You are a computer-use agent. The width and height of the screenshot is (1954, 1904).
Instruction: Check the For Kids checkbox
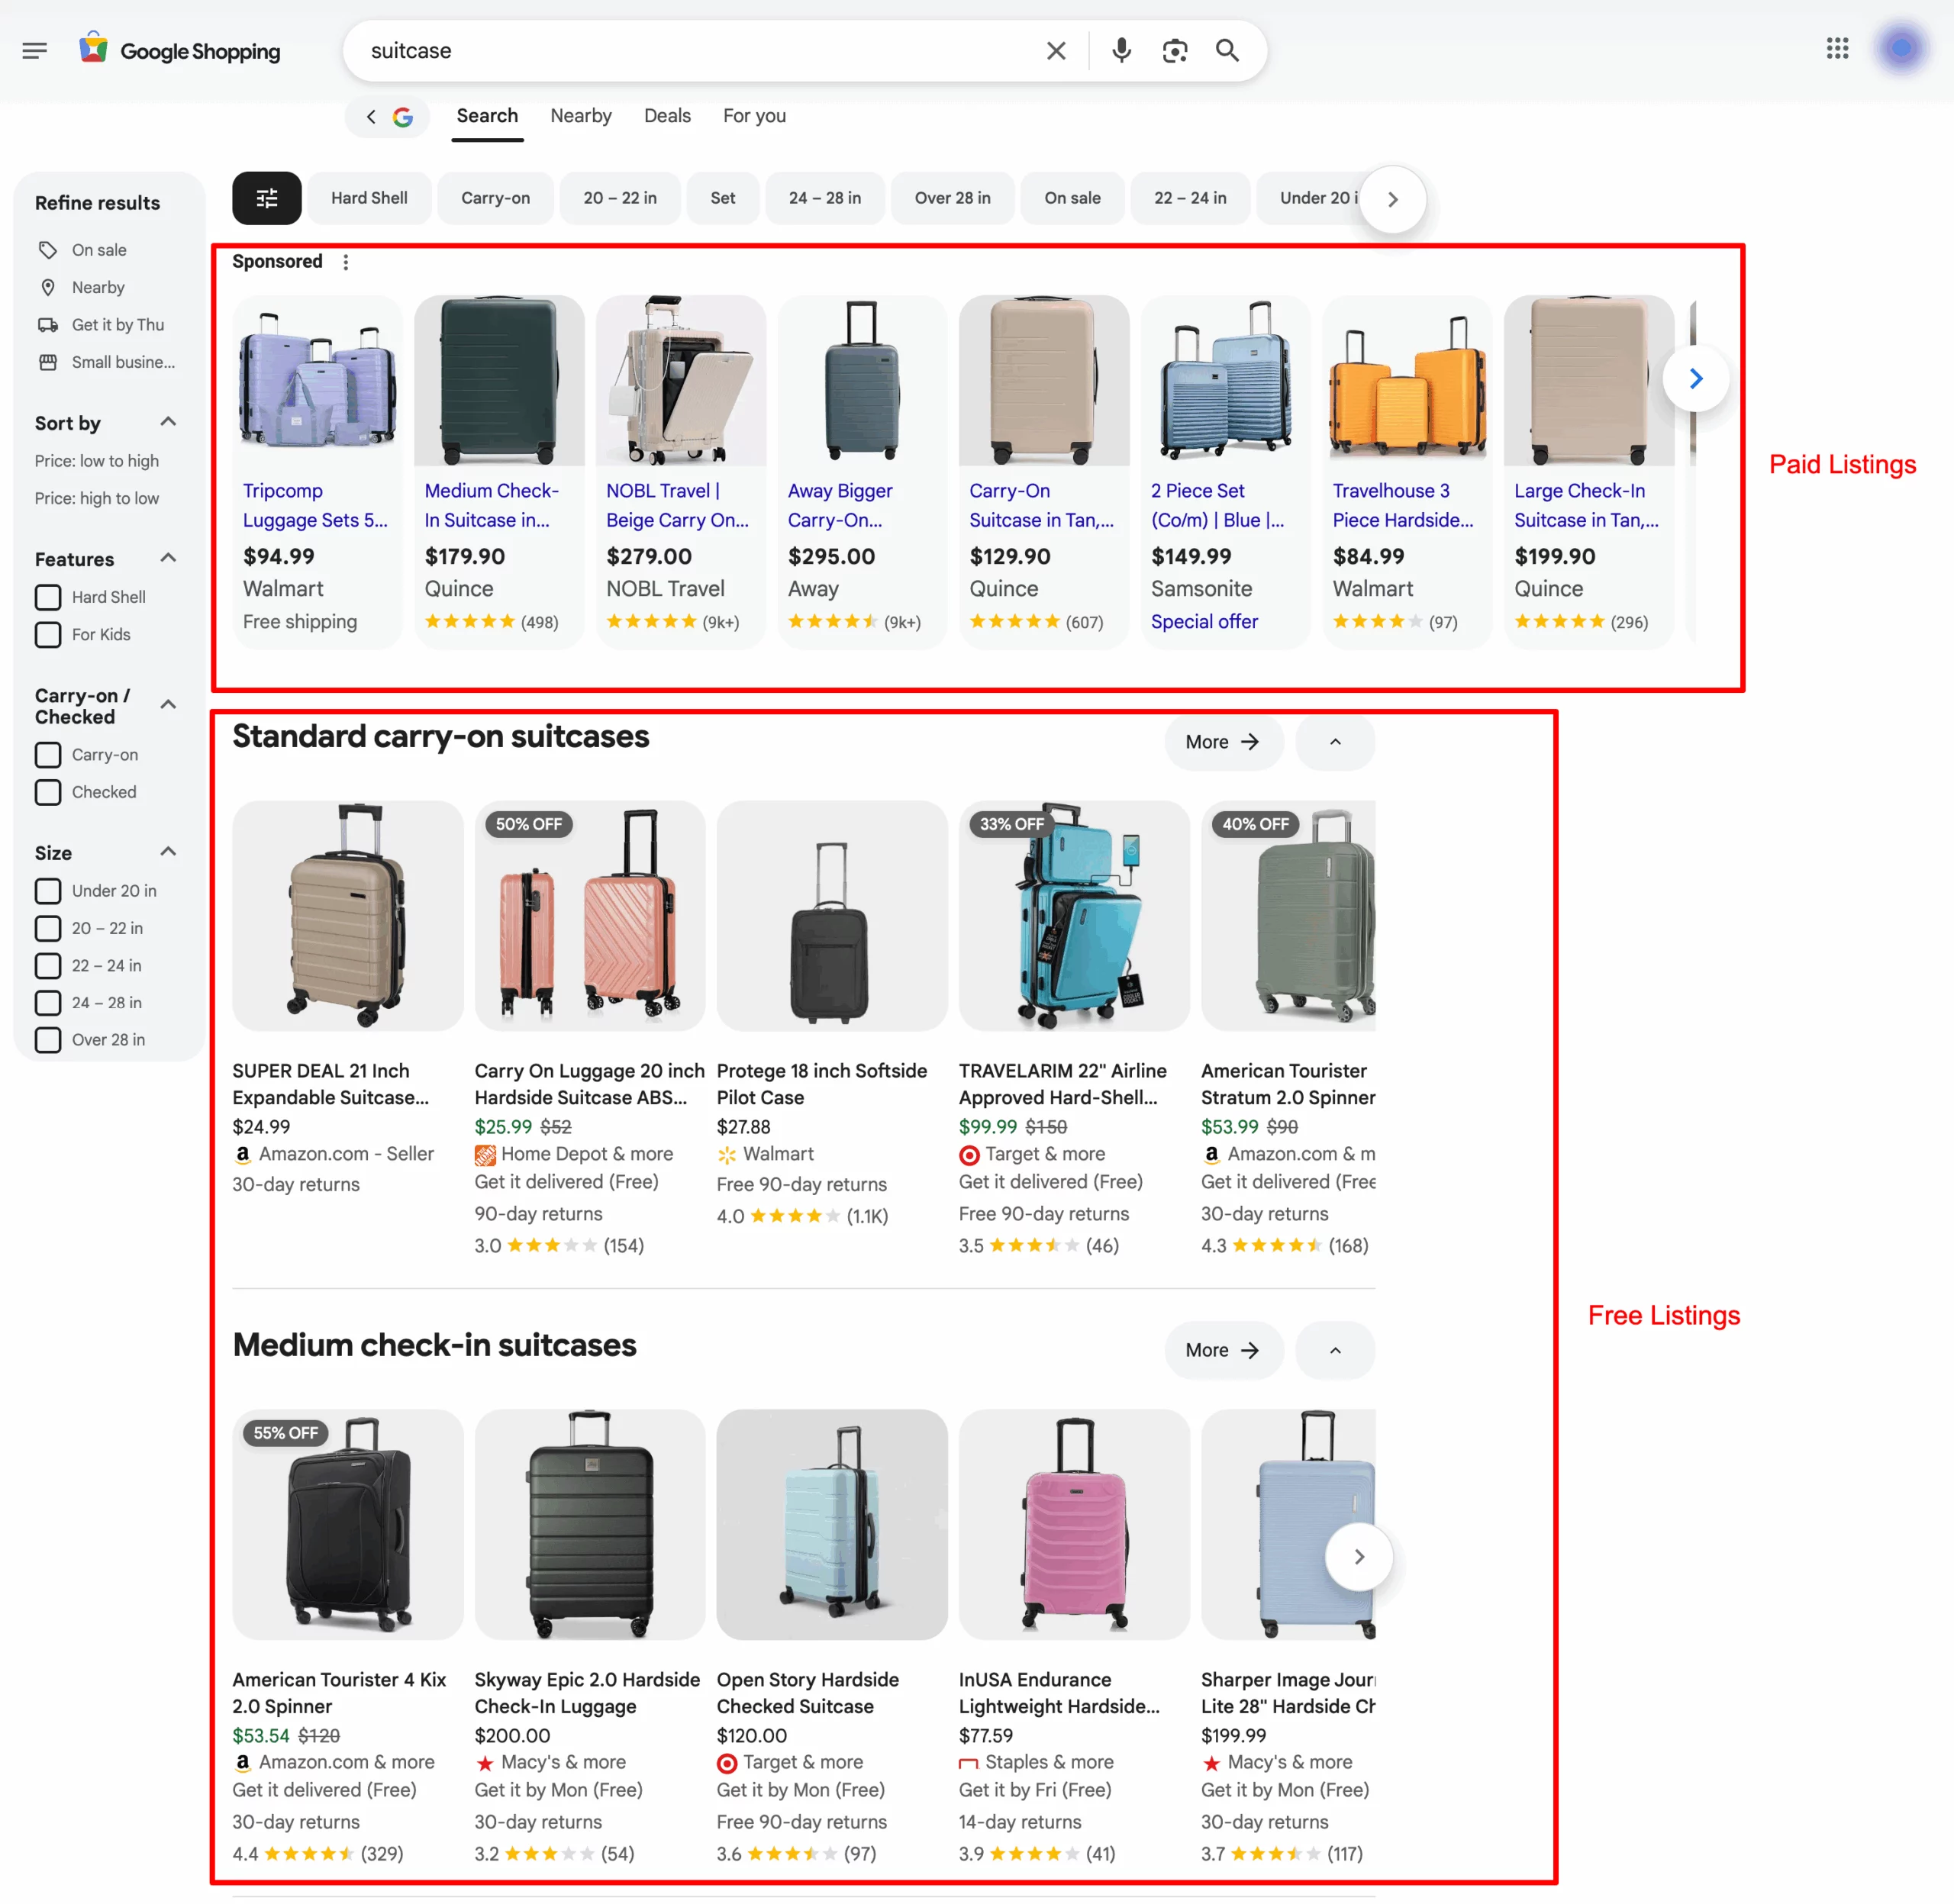point(48,635)
